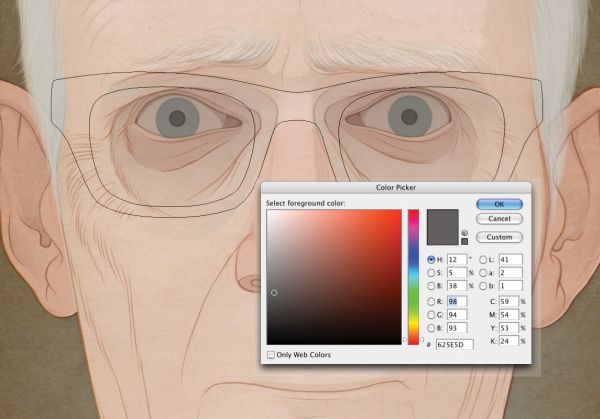The width and height of the screenshot is (600, 419).
Task: Select the L lightness radio button
Action: pos(483,260)
